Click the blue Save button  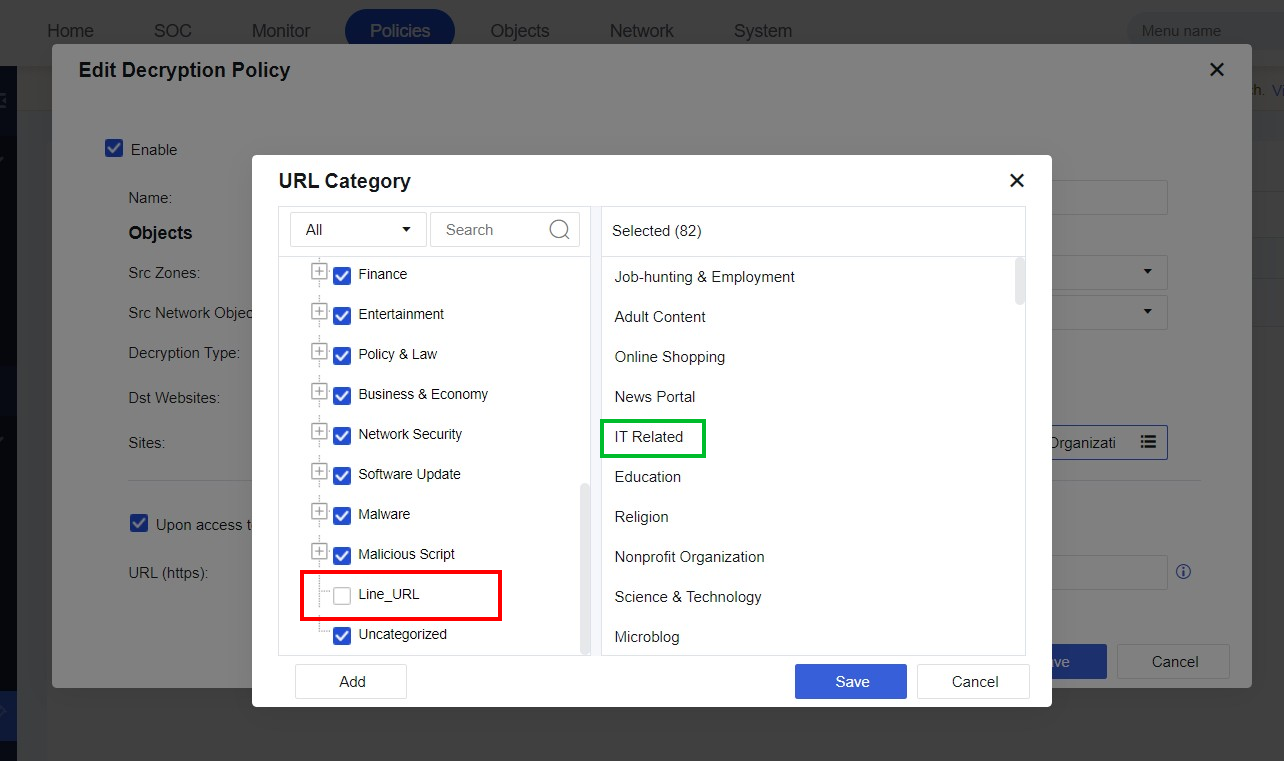[x=851, y=681]
